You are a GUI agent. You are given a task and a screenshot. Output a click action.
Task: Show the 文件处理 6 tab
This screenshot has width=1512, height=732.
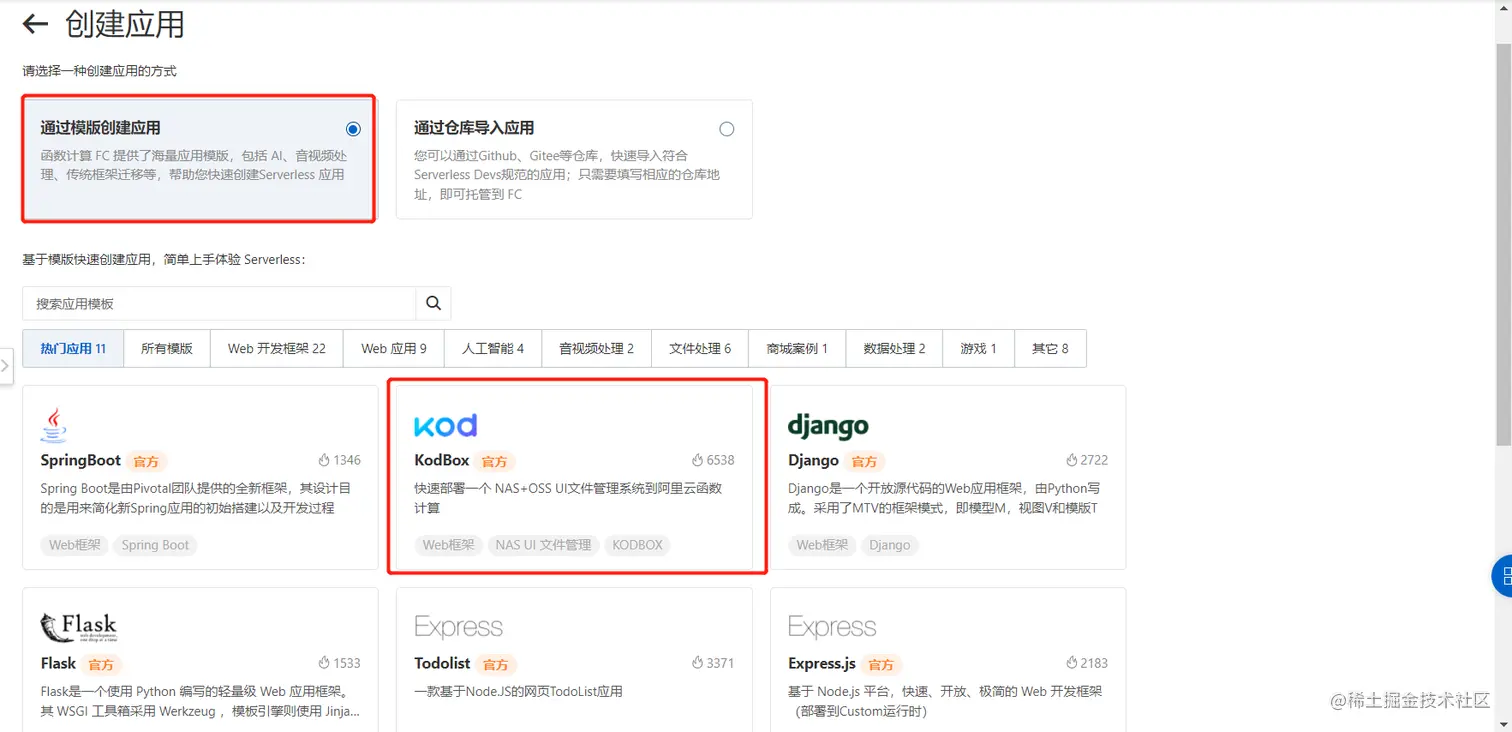point(700,348)
